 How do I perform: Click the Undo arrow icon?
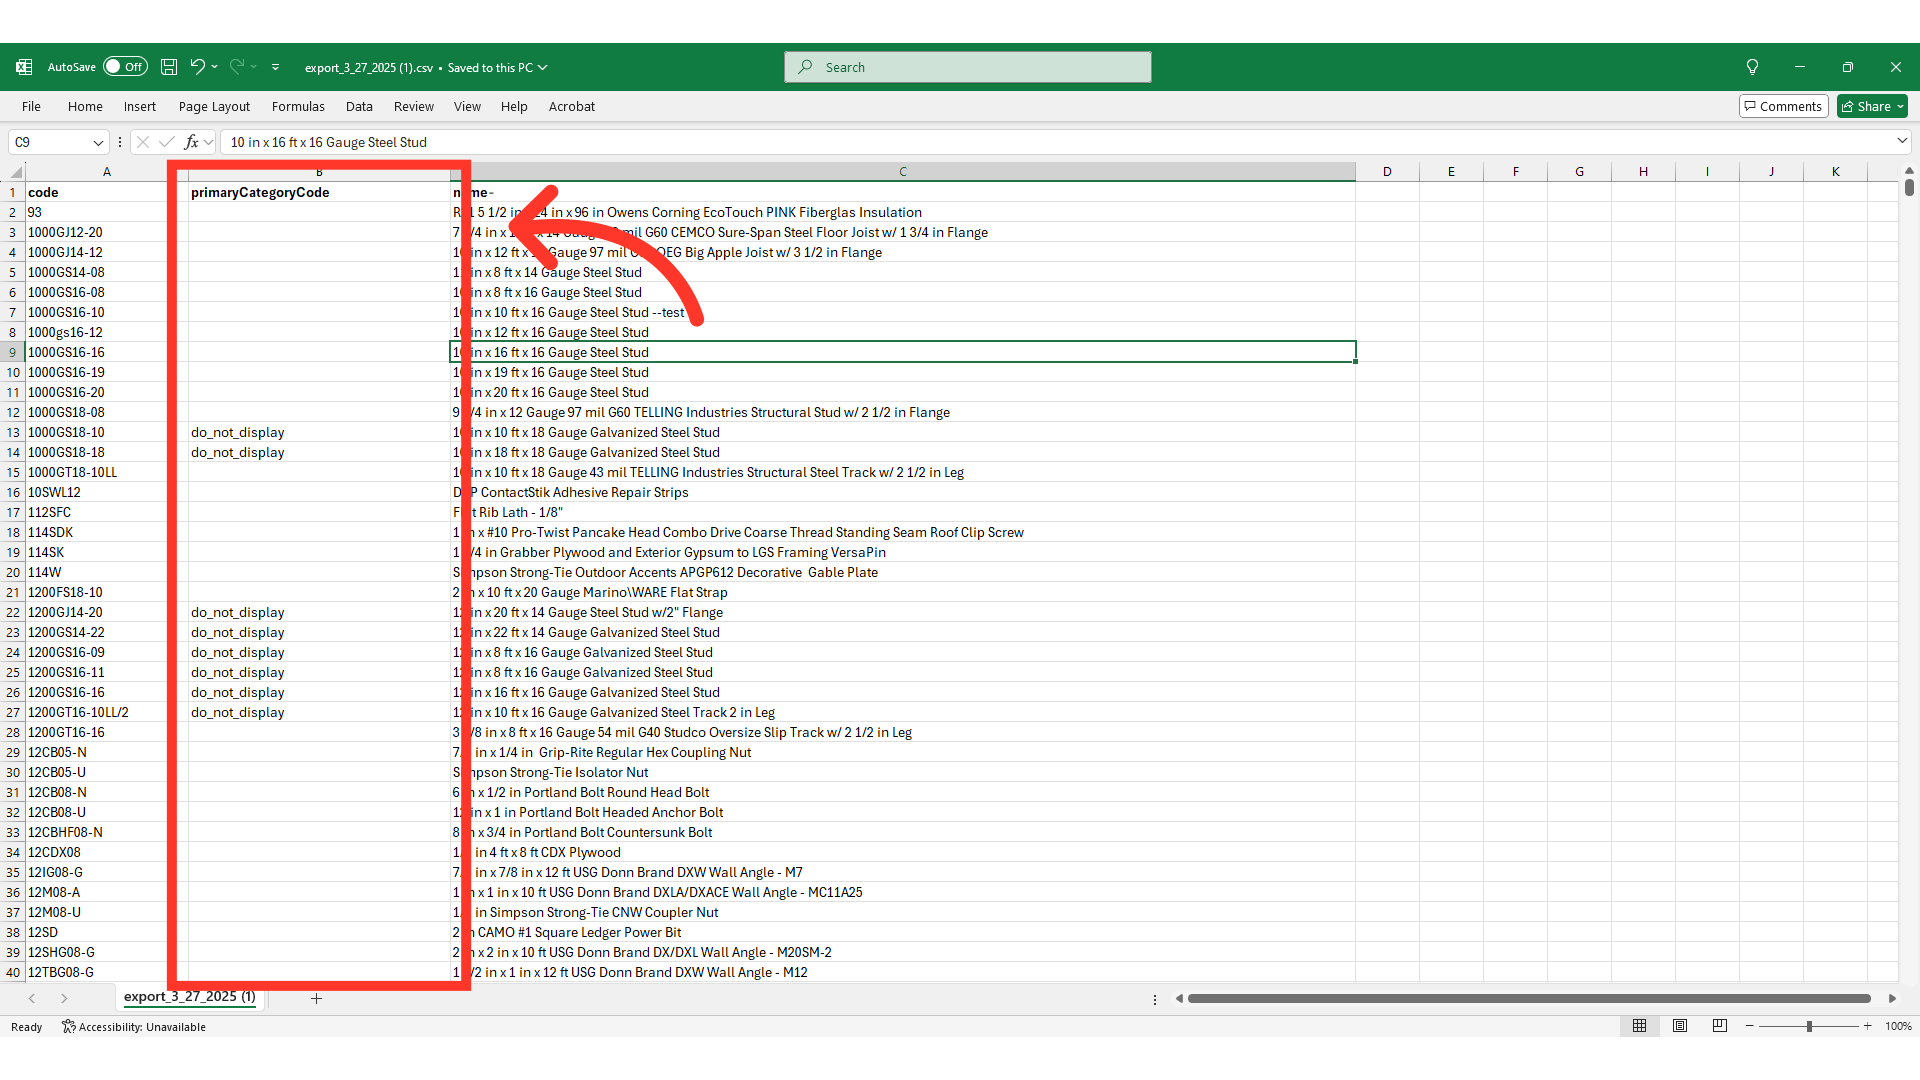tap(197, 67)
